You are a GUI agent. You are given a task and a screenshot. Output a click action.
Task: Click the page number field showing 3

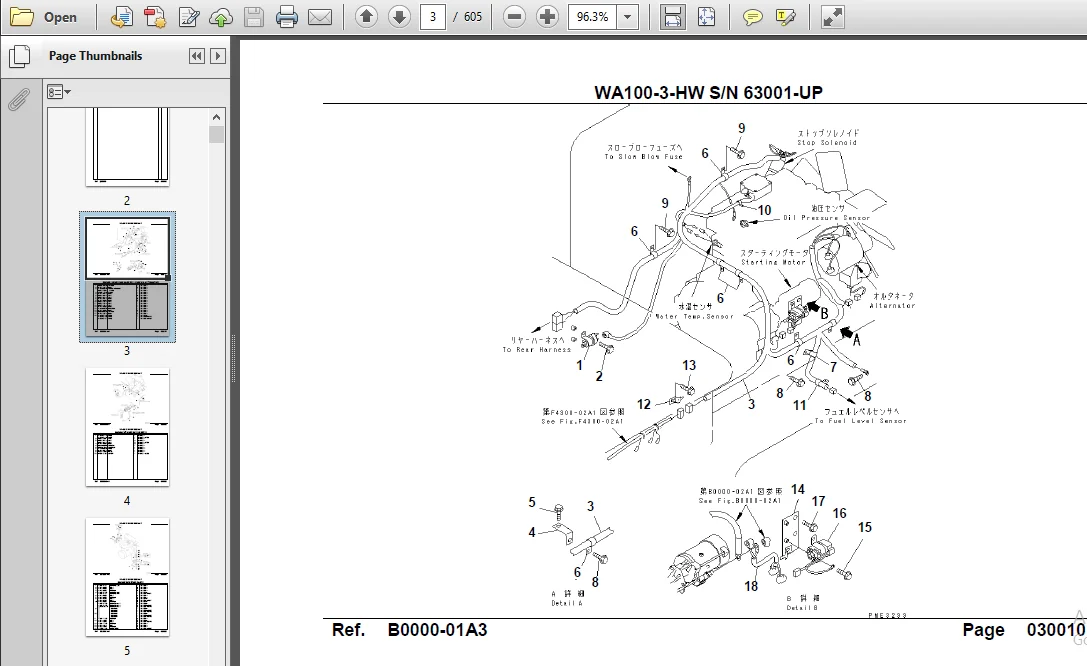point(433,17)
